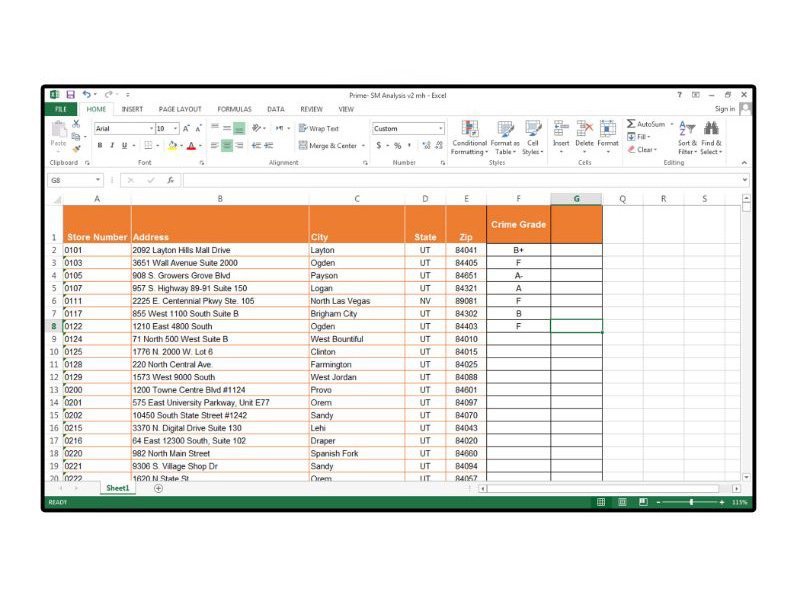Select cell F2 containing B+
This screenshot has width=800, height=600.
click(x=518, y=250)
